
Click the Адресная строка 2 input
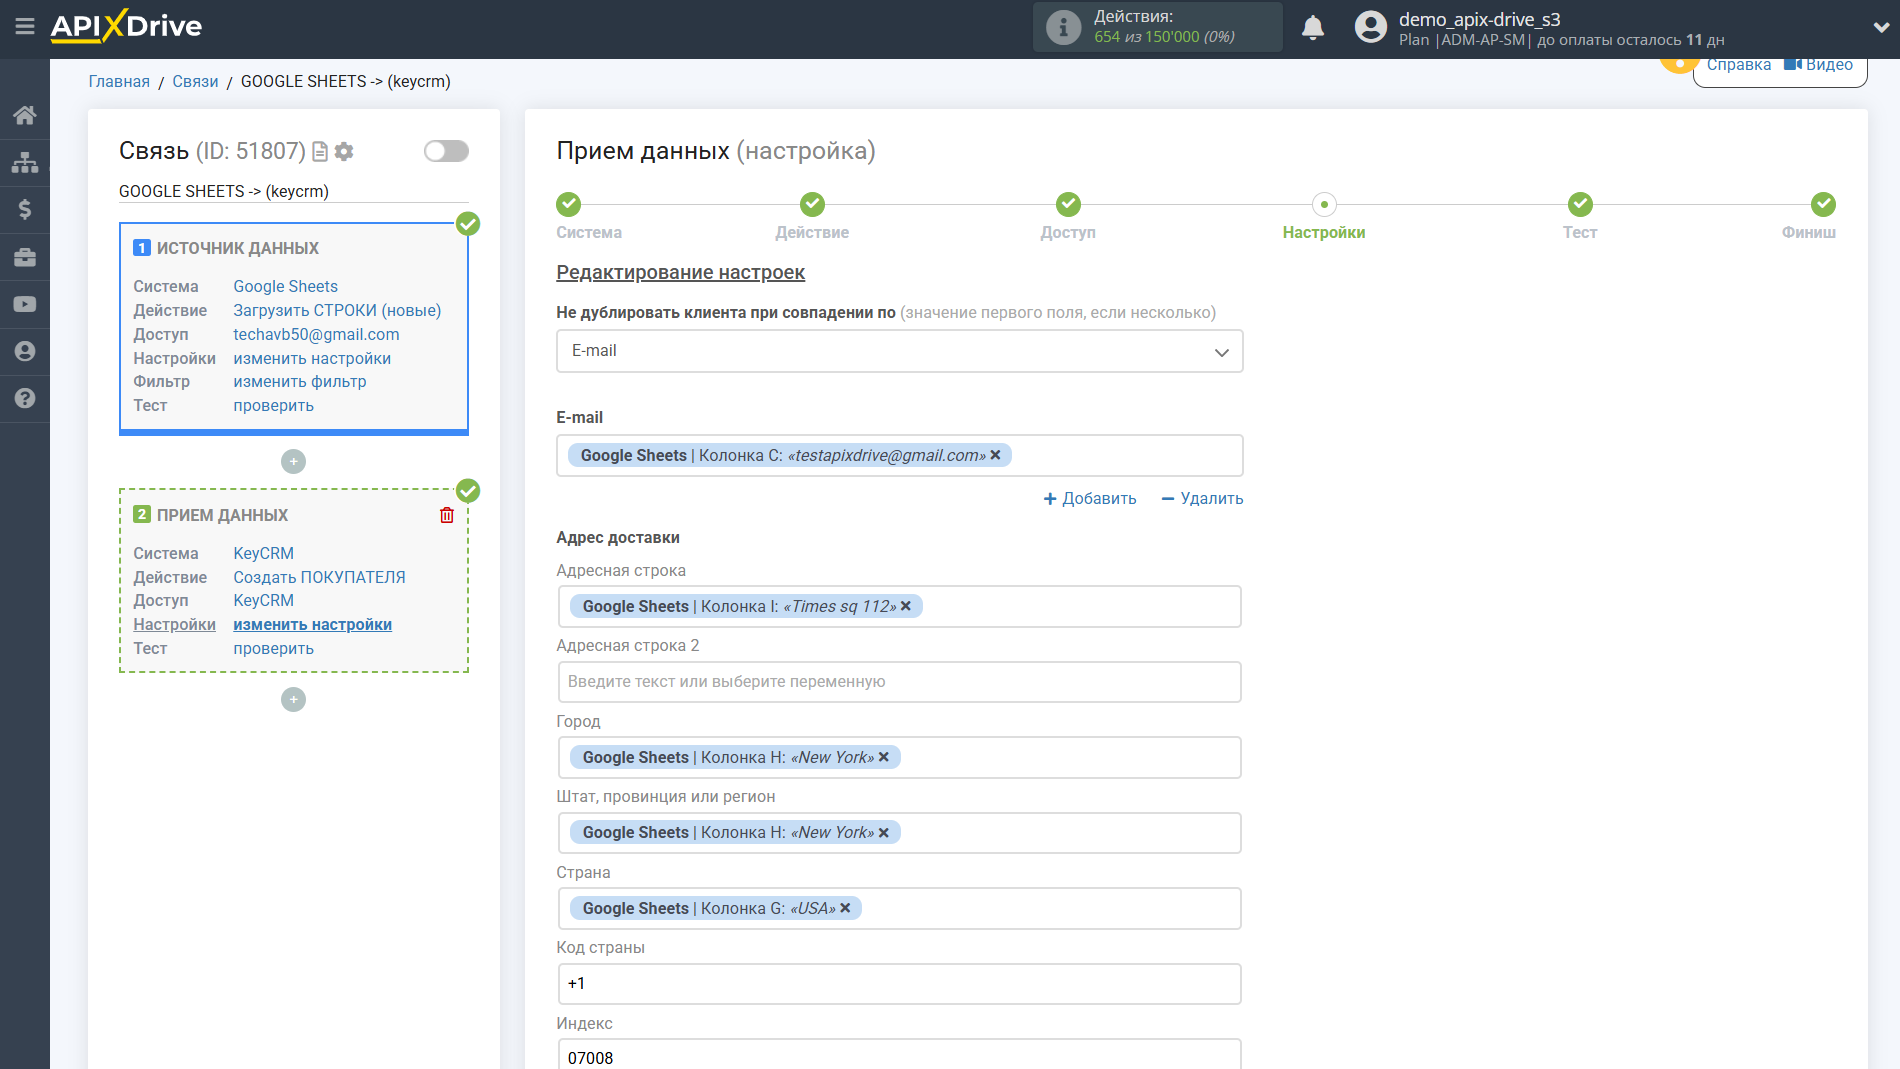899,682
